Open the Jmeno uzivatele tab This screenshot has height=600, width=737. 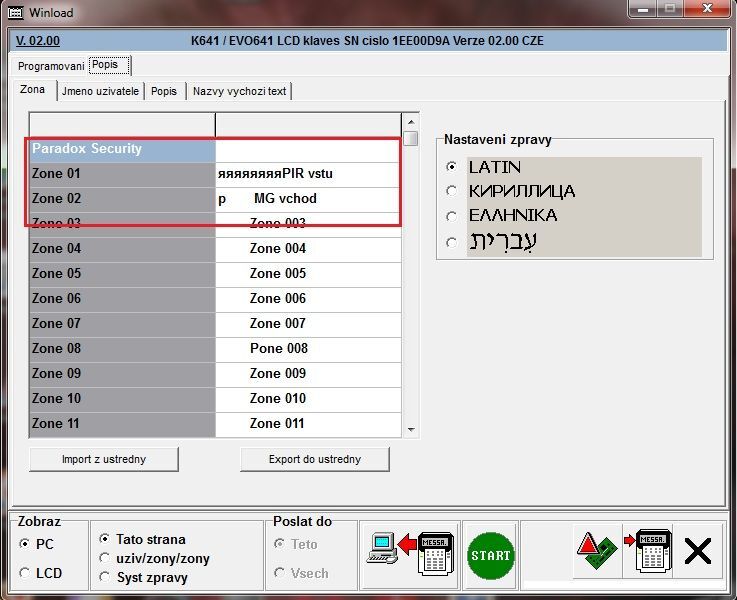click(100, 91)
